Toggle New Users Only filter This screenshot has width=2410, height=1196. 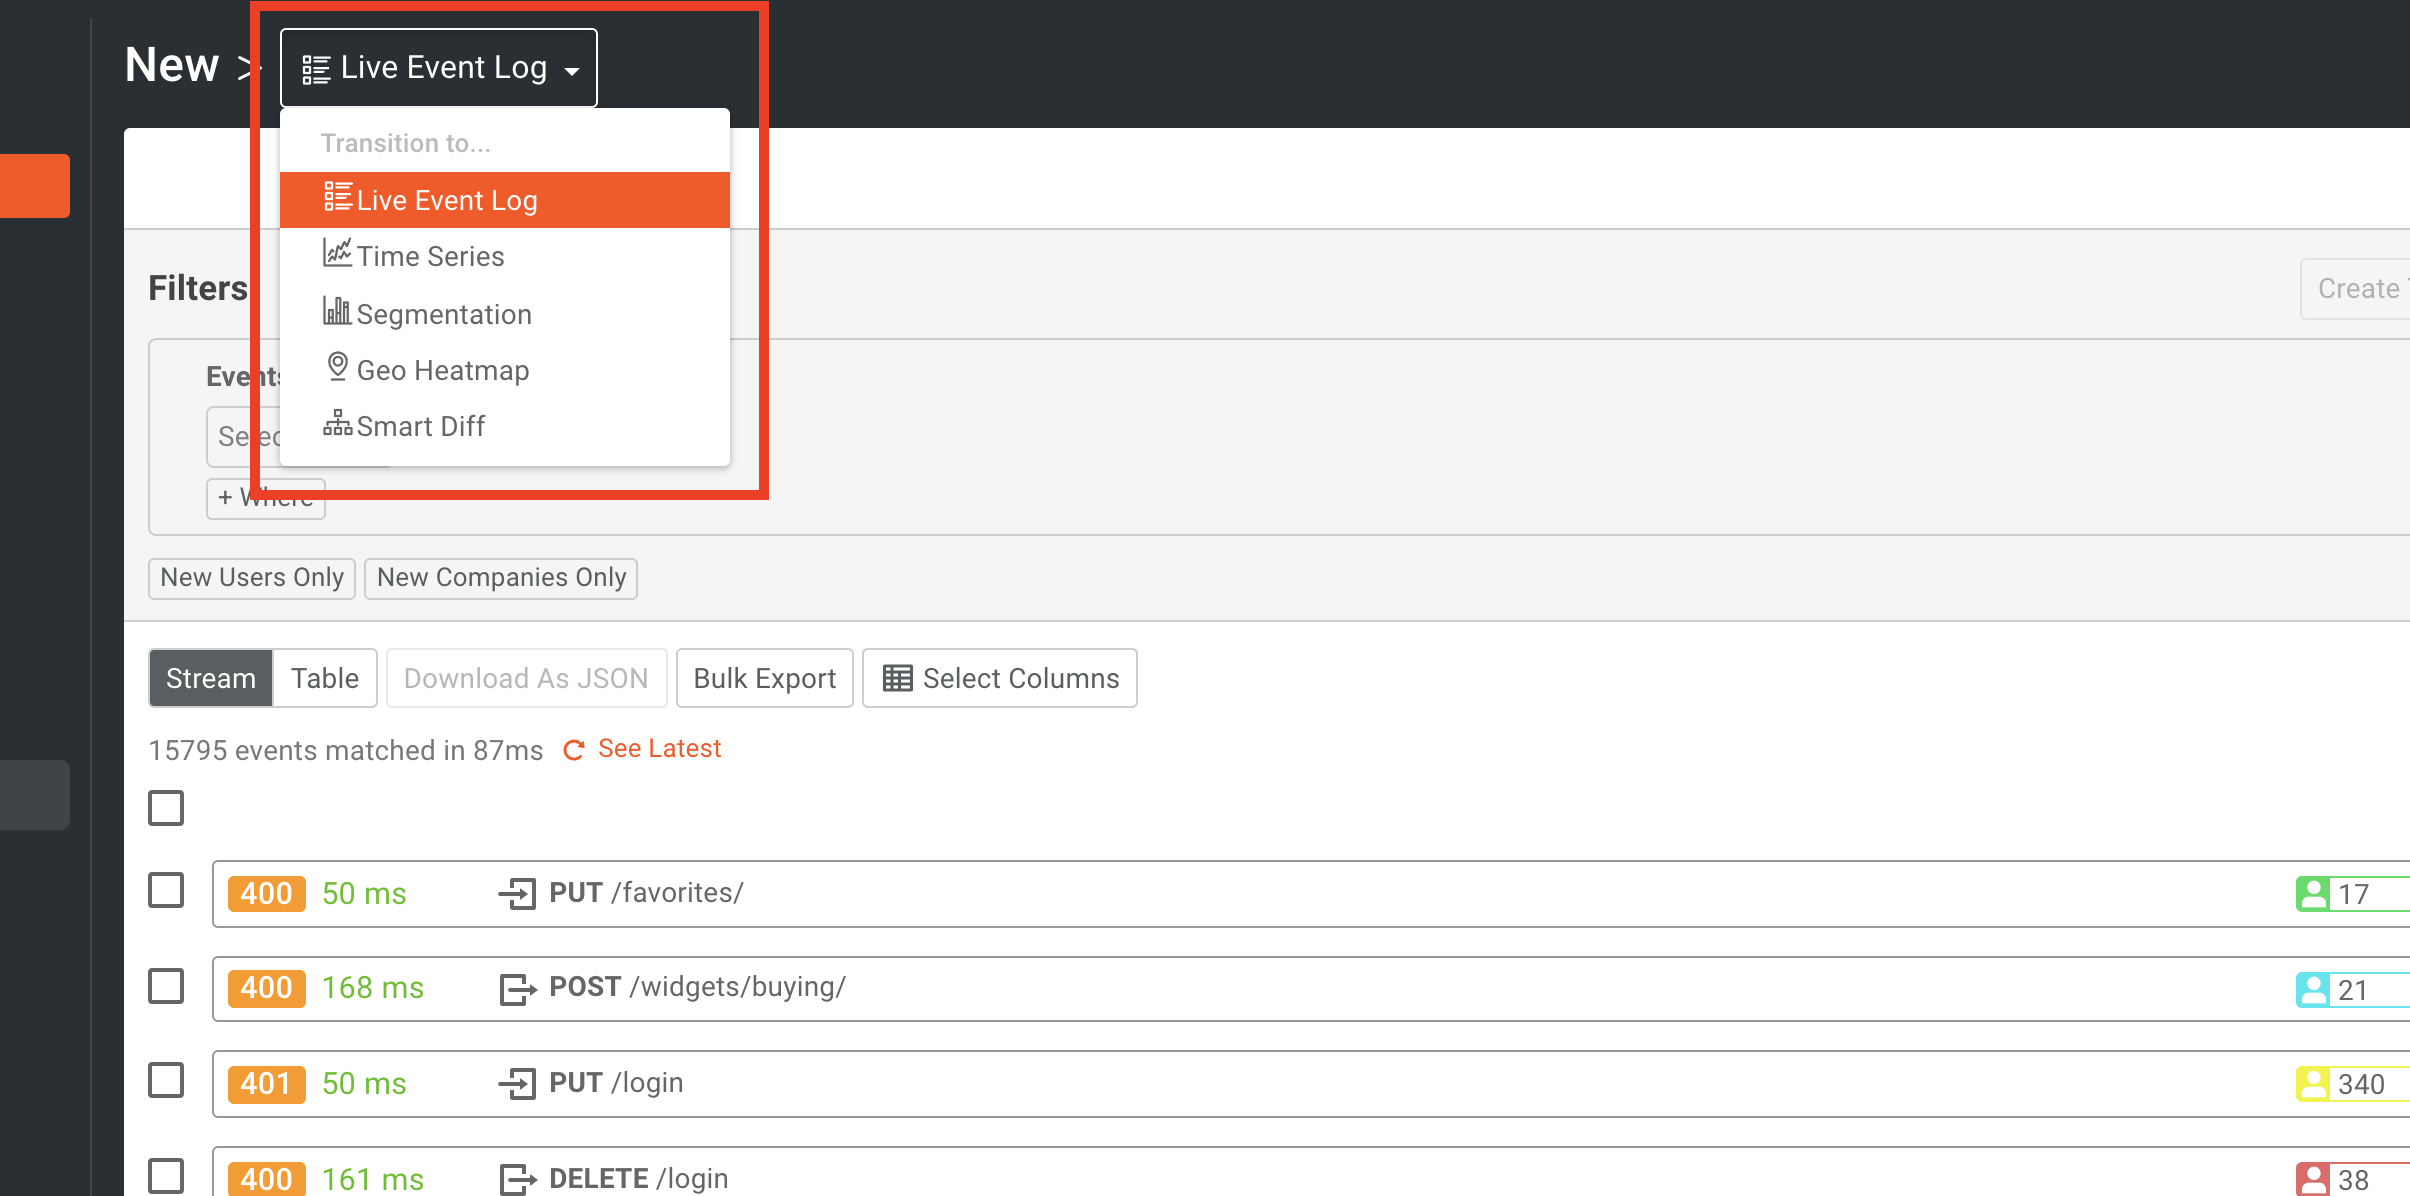pos(252,578)
